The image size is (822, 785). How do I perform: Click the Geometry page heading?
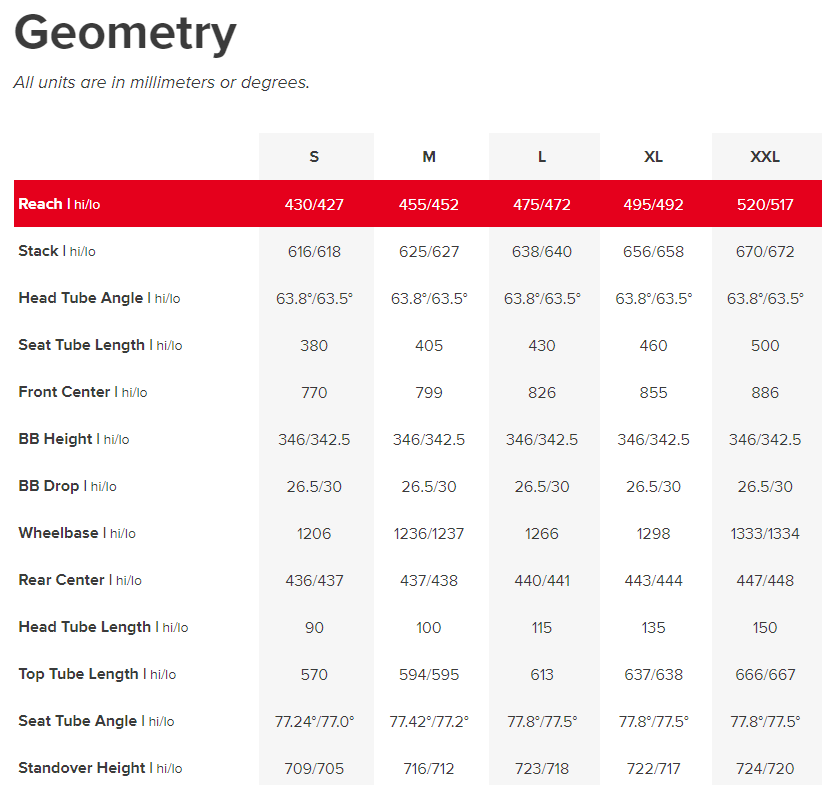125,34
